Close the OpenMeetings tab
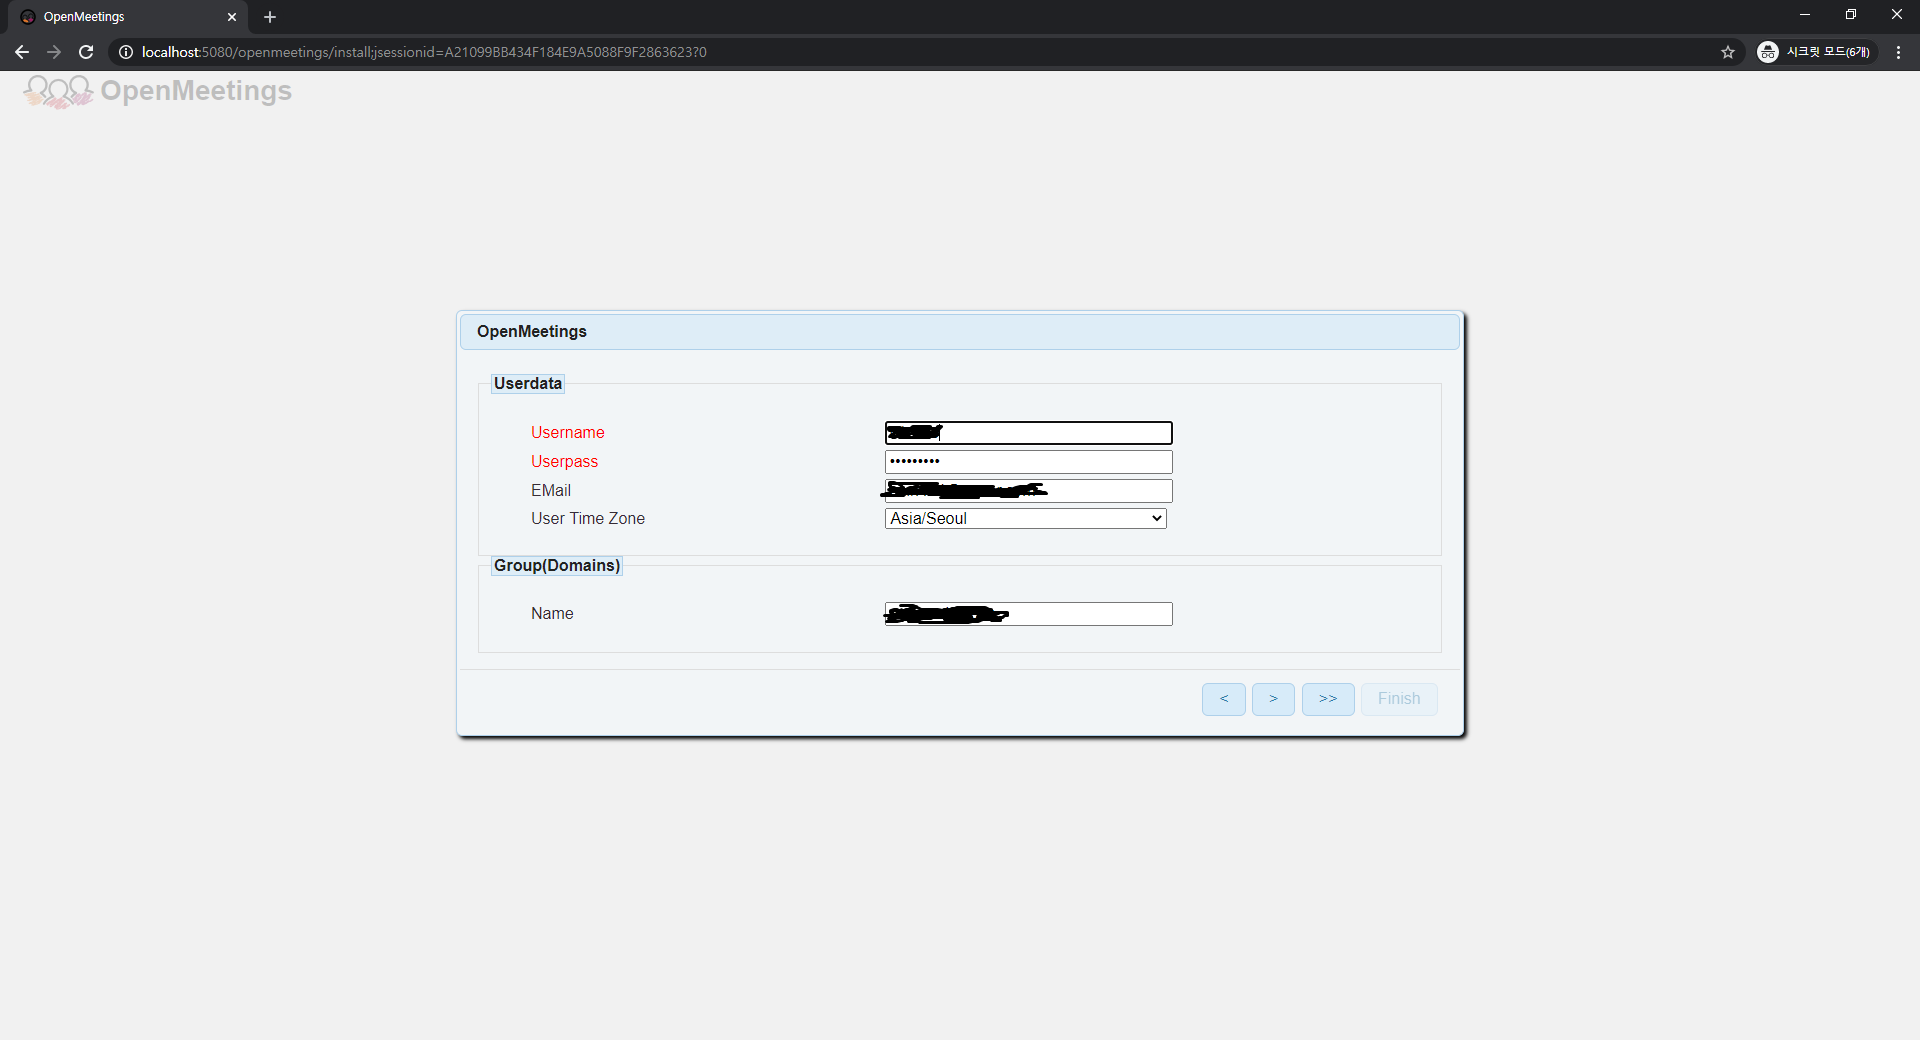This screenshot has height=1040, width=1920. point(232,17)
